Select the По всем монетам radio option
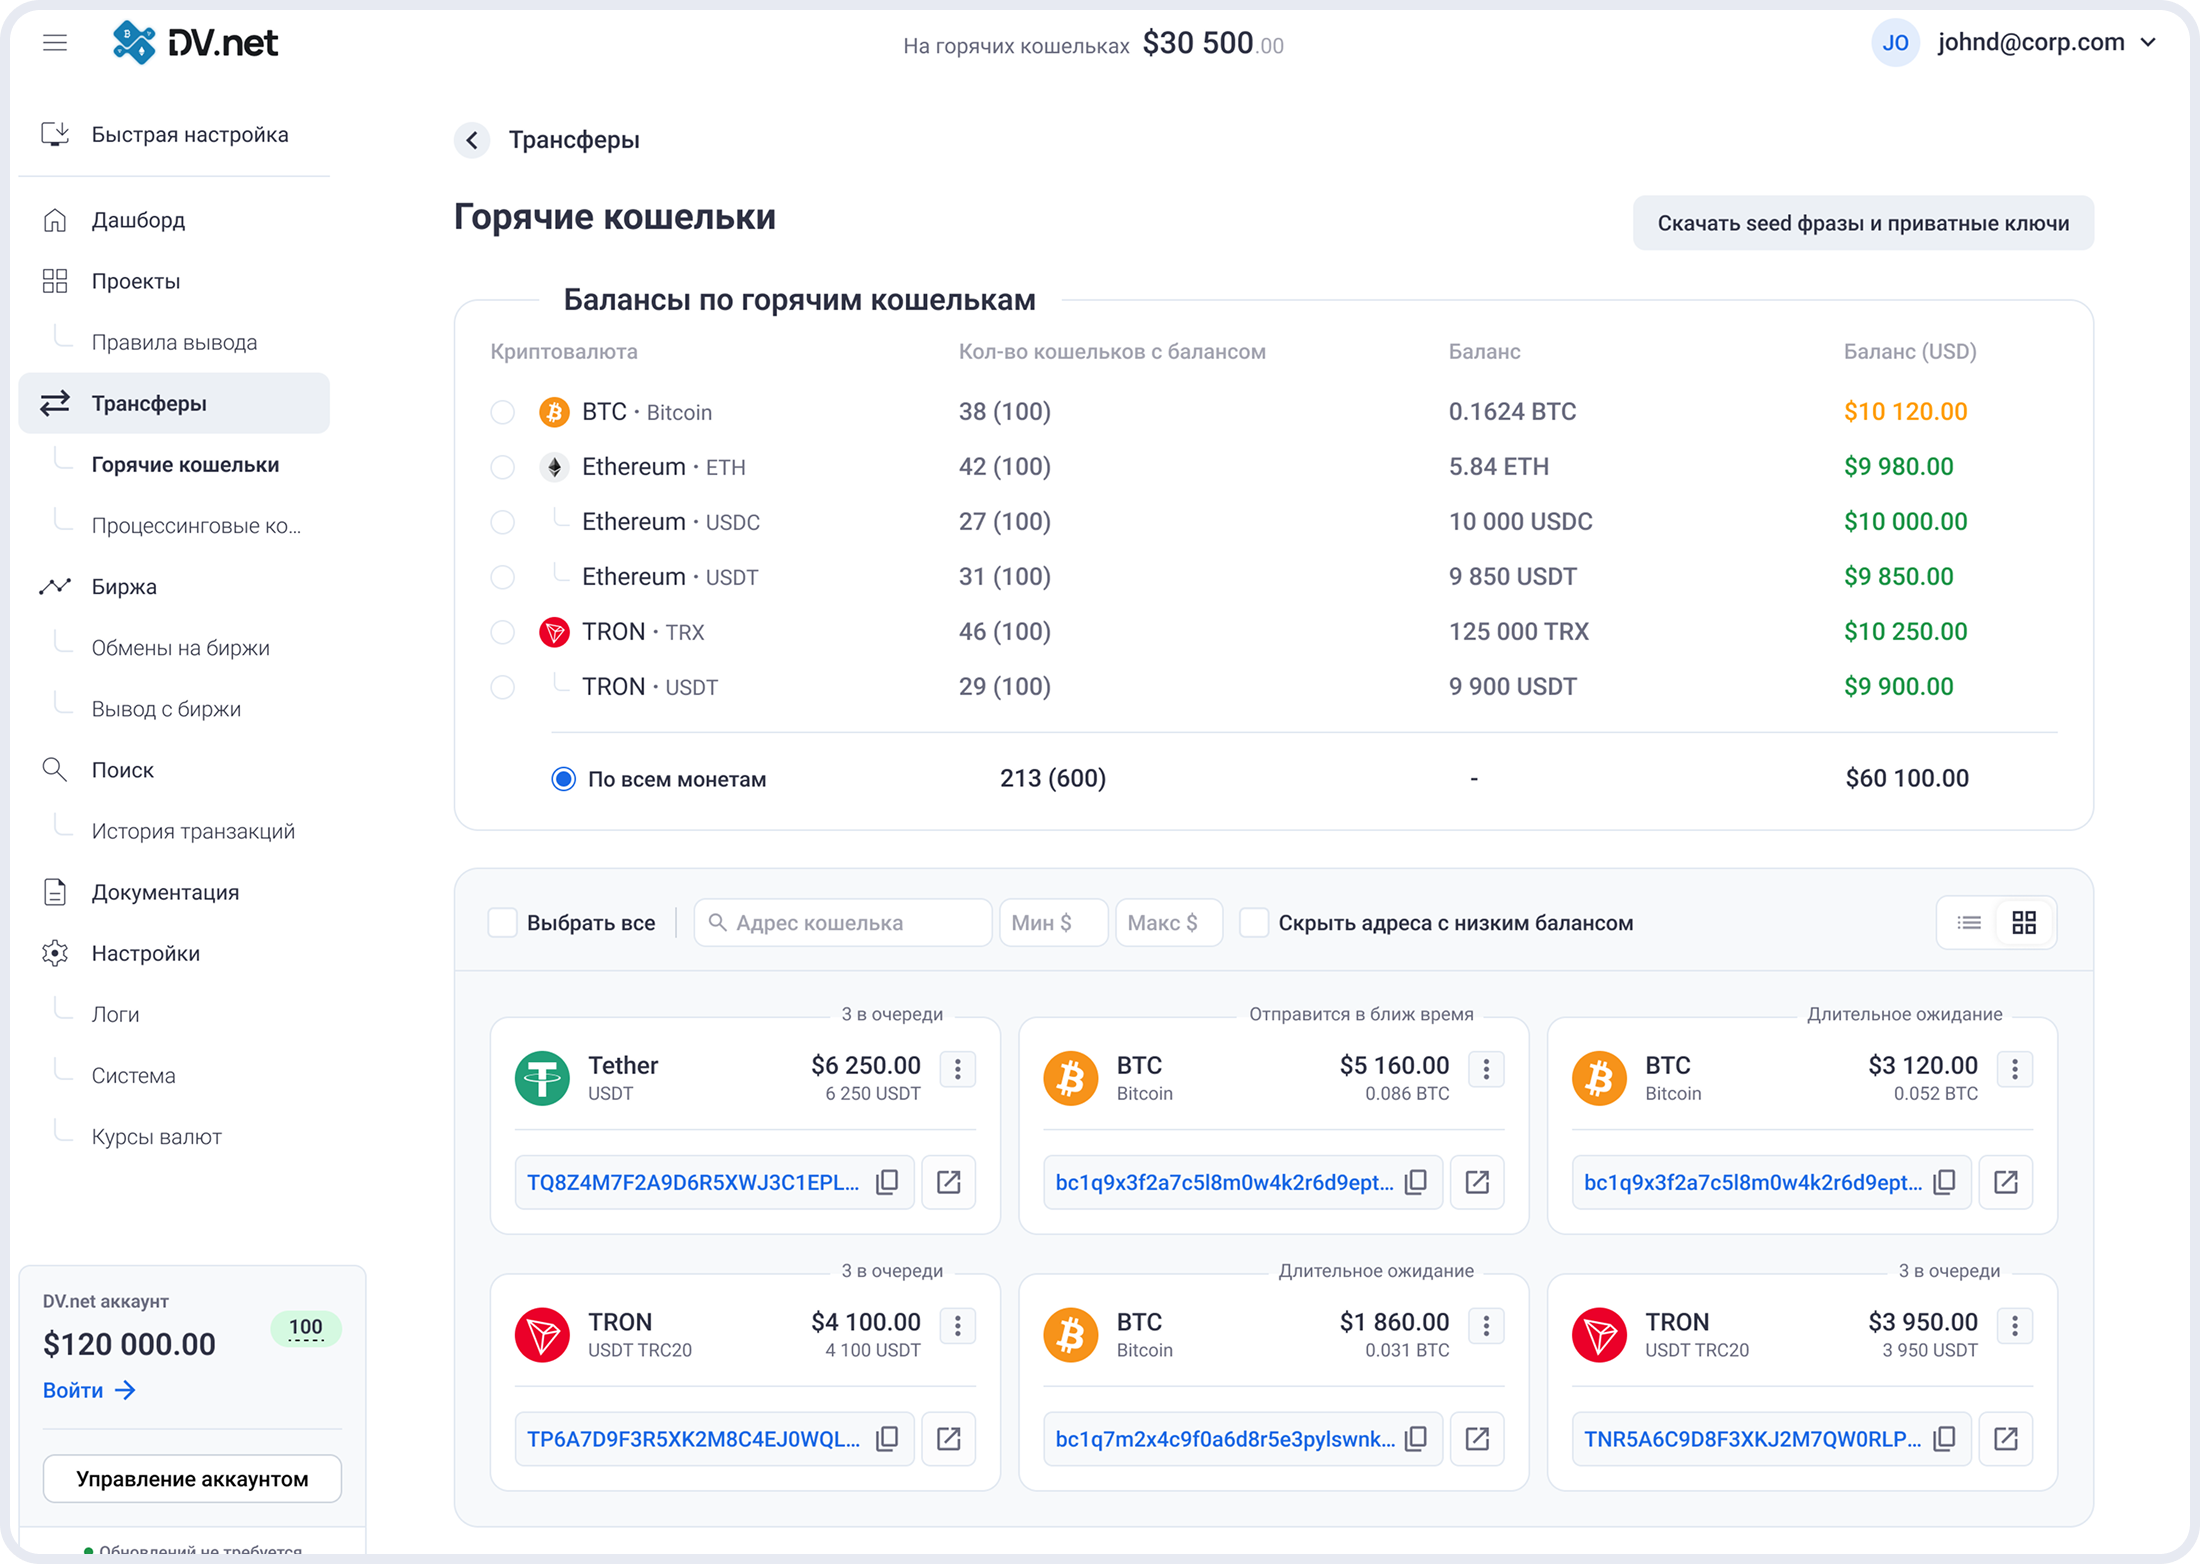The height and width of the screenshot is (1564, 2200). [564, 779]
